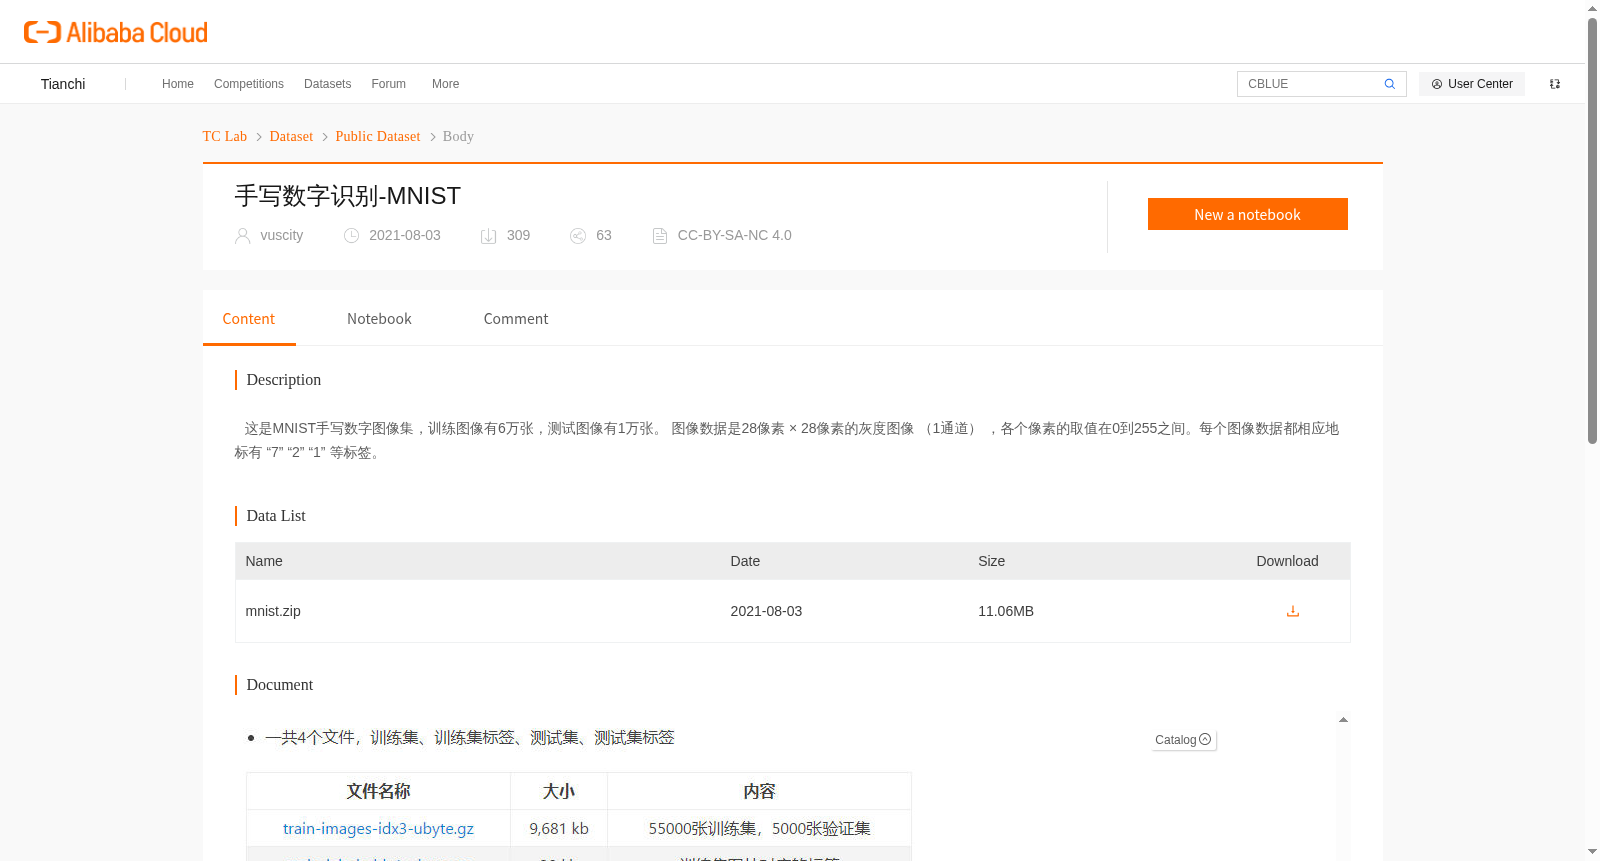Click the New a notebook button
Screen dimensions: 1600x861
point(1248,214)
